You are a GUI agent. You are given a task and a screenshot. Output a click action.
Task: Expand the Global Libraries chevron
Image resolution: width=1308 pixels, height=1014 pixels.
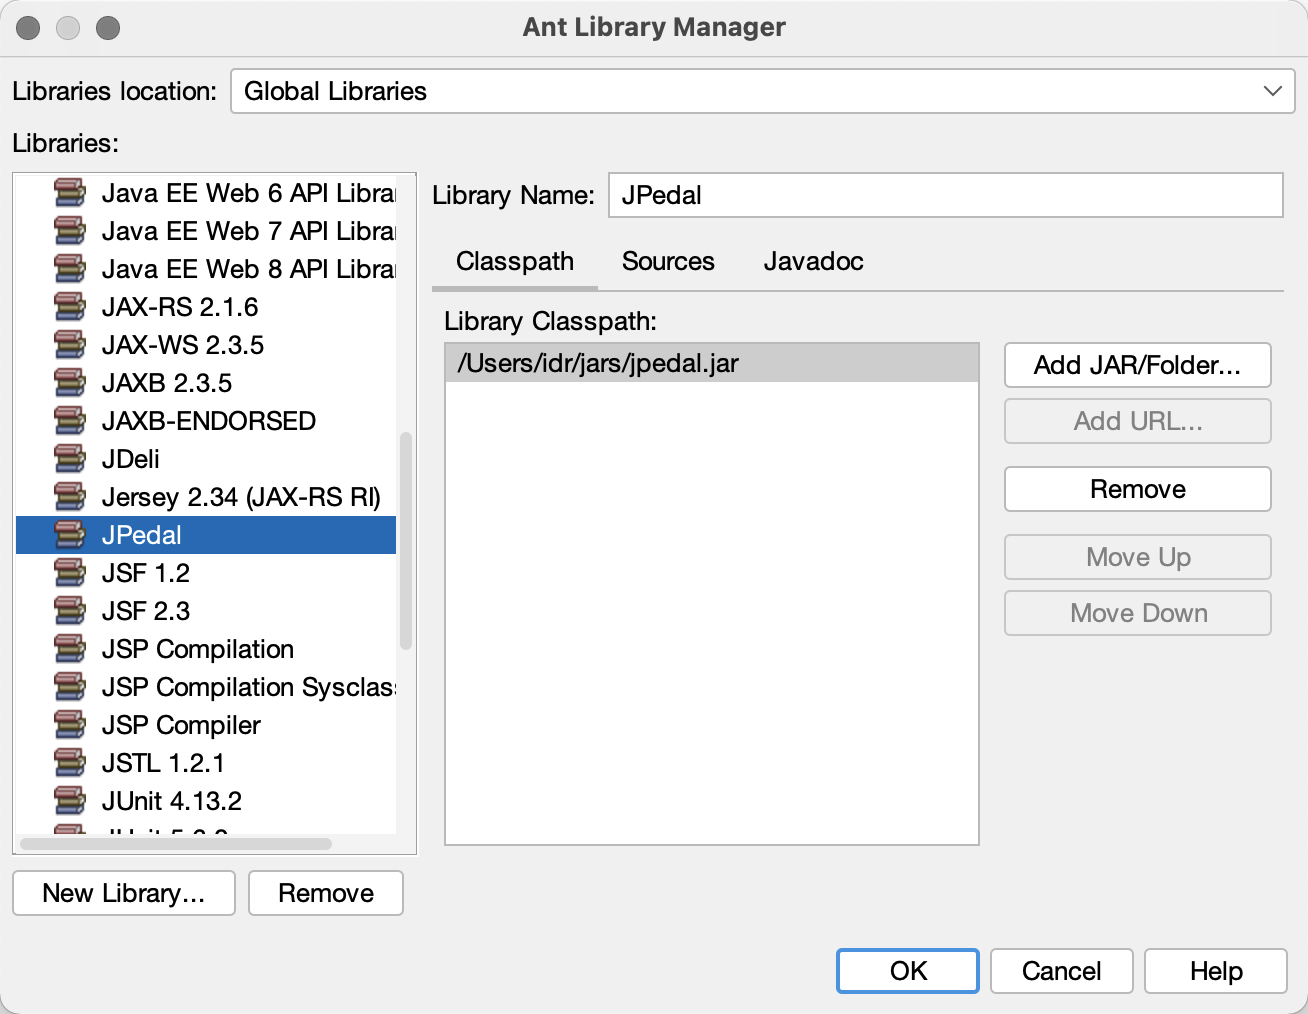coord(1272,91)
